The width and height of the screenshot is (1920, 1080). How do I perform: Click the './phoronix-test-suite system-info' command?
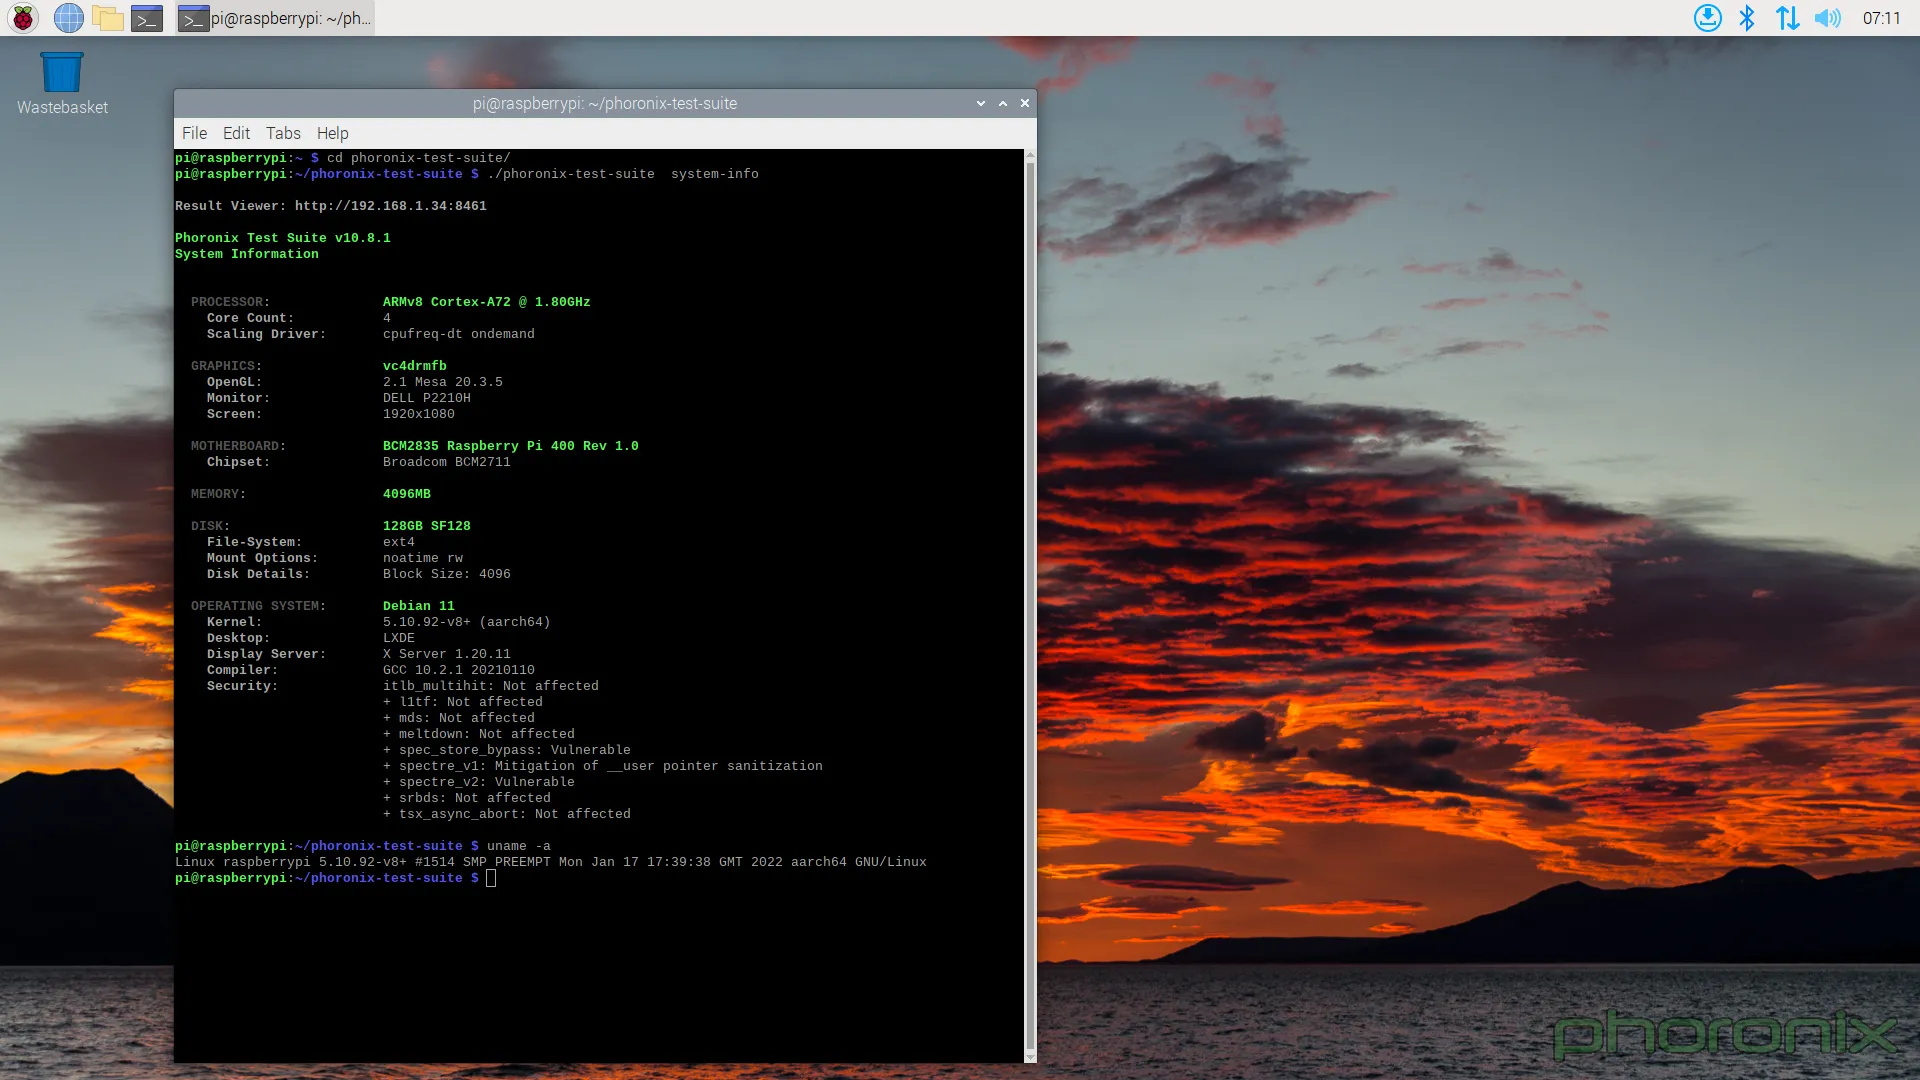(x=623, y=174)
